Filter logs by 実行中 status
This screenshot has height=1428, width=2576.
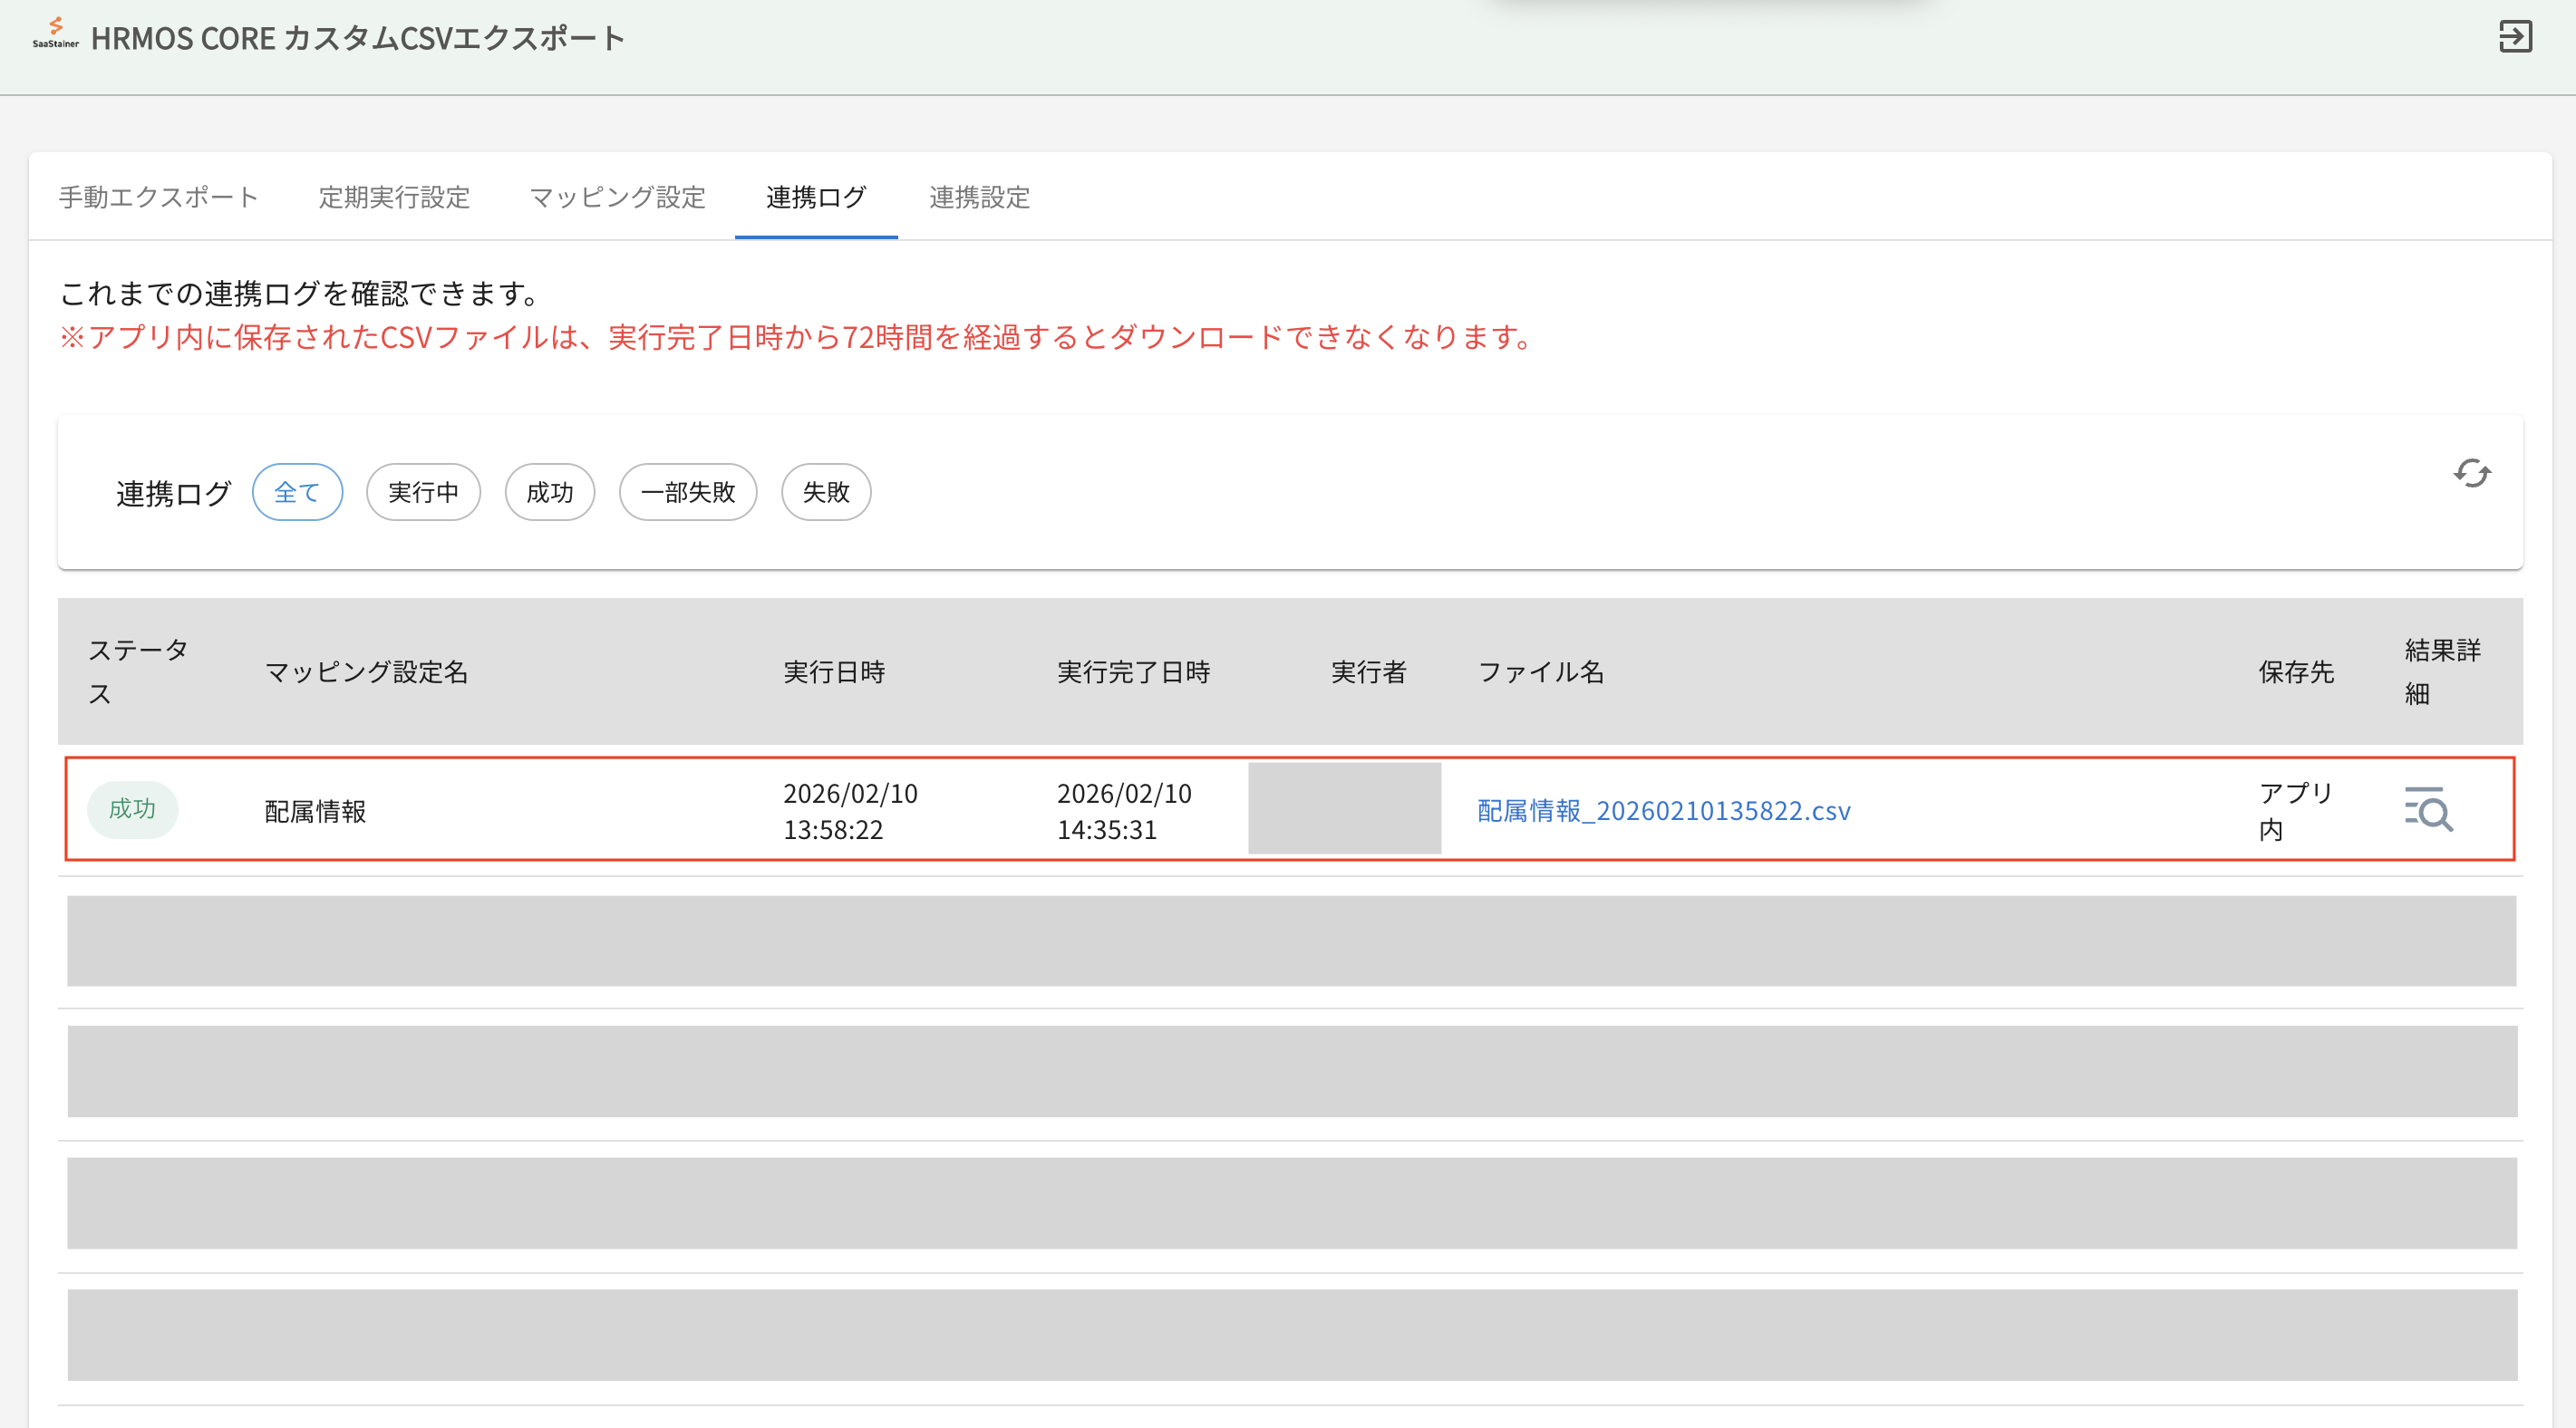point(423,492)
